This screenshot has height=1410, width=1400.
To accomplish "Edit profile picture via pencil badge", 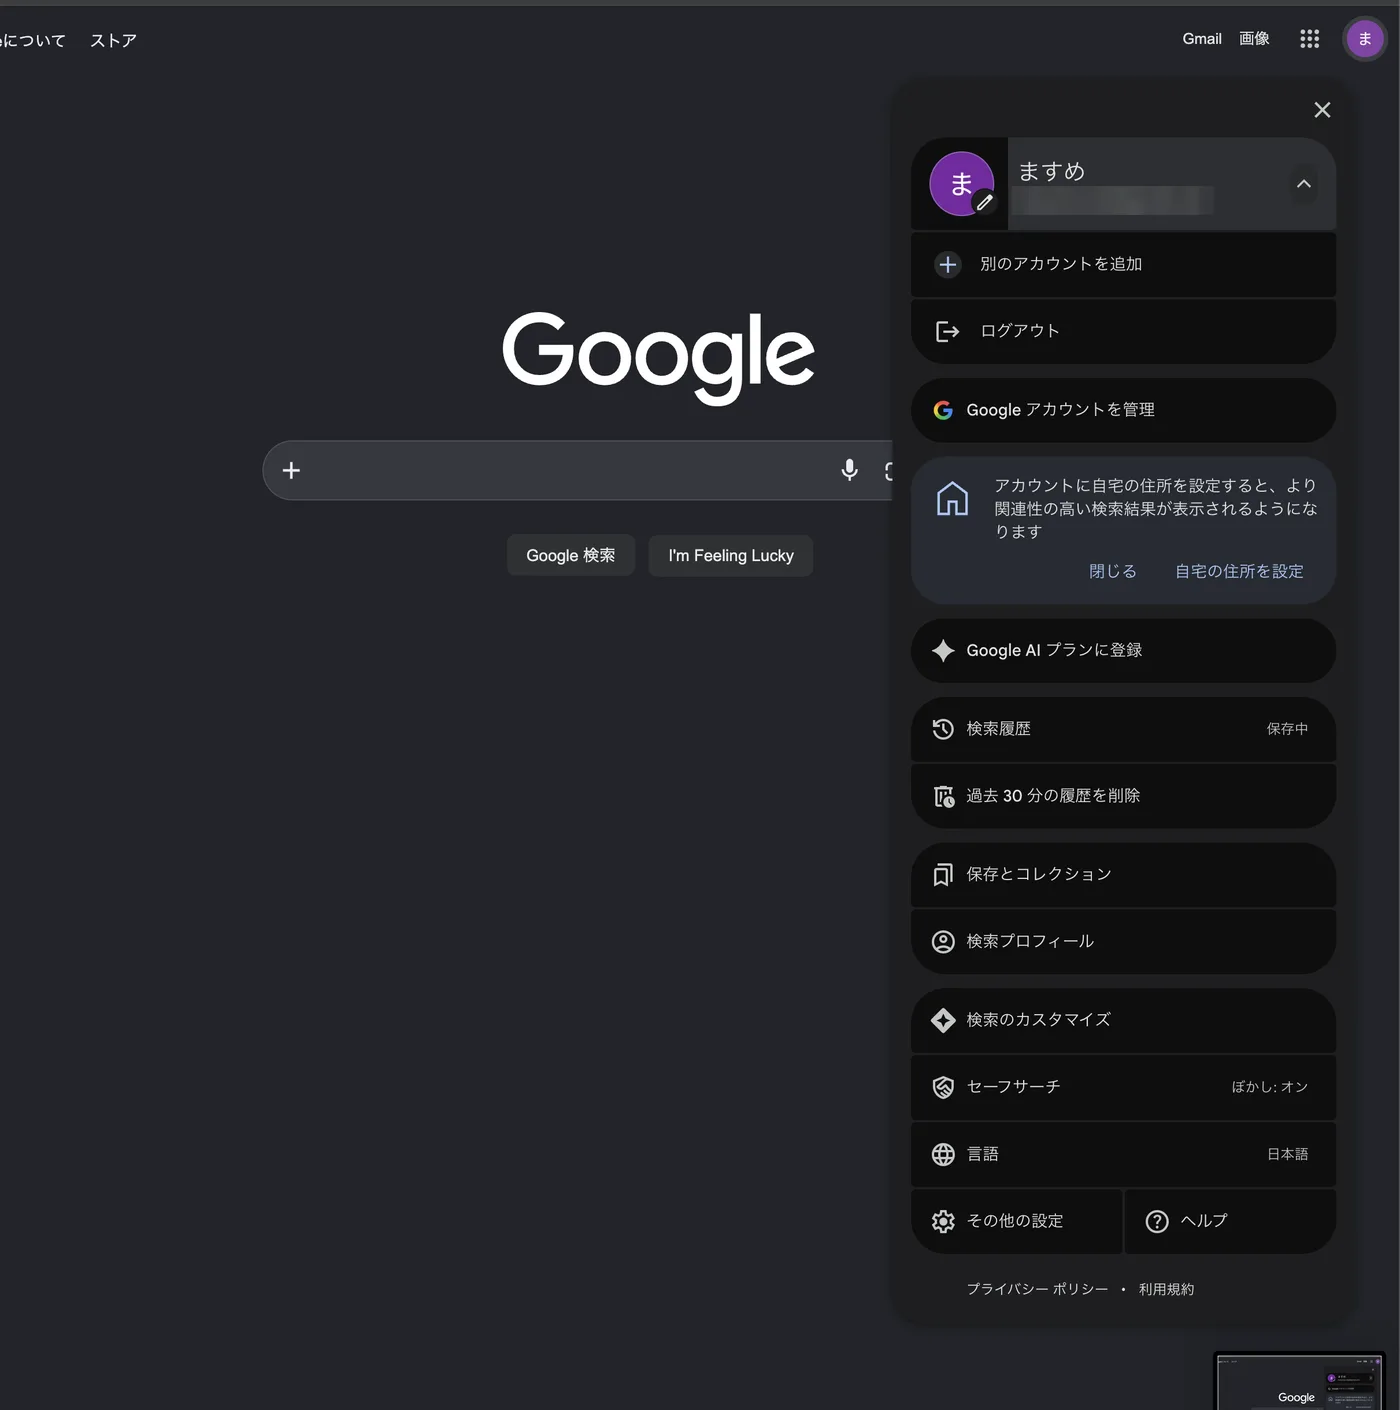I will click(x=985, y=202).
